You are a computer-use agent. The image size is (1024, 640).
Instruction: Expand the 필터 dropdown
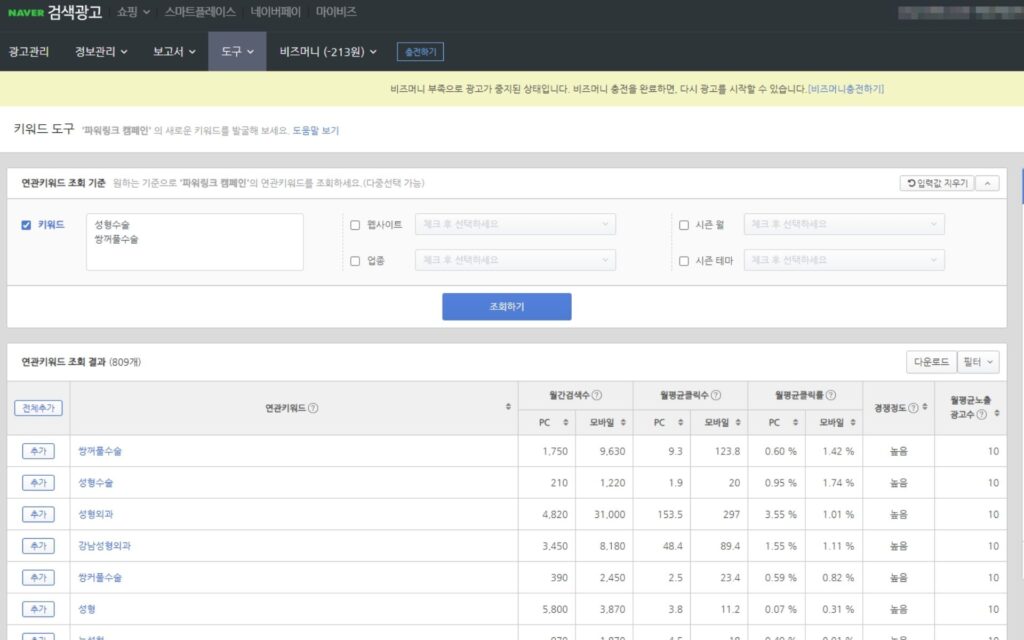click(x=977, y=362)
